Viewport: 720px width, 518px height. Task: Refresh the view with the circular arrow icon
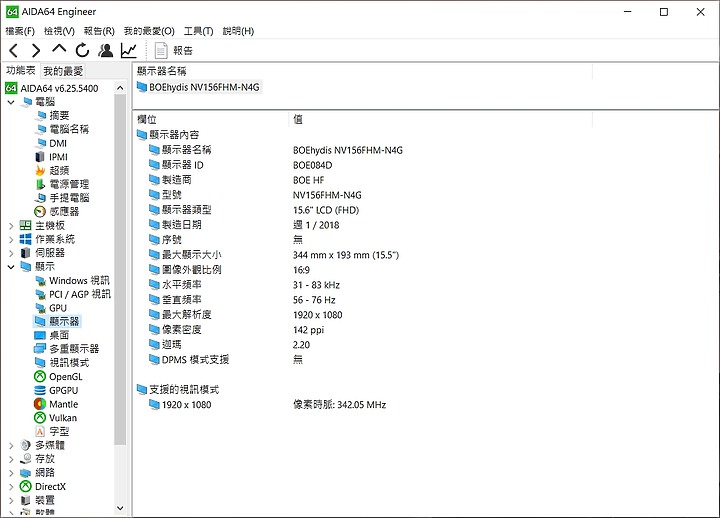tap(82, 50)
